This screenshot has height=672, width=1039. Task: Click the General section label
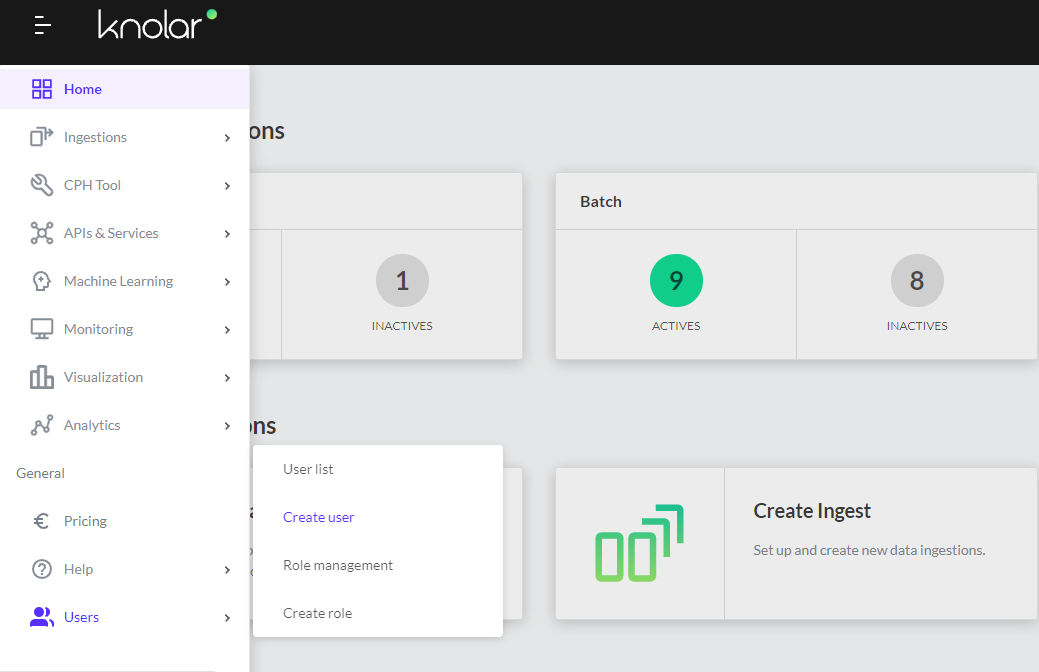coord(40,473)
